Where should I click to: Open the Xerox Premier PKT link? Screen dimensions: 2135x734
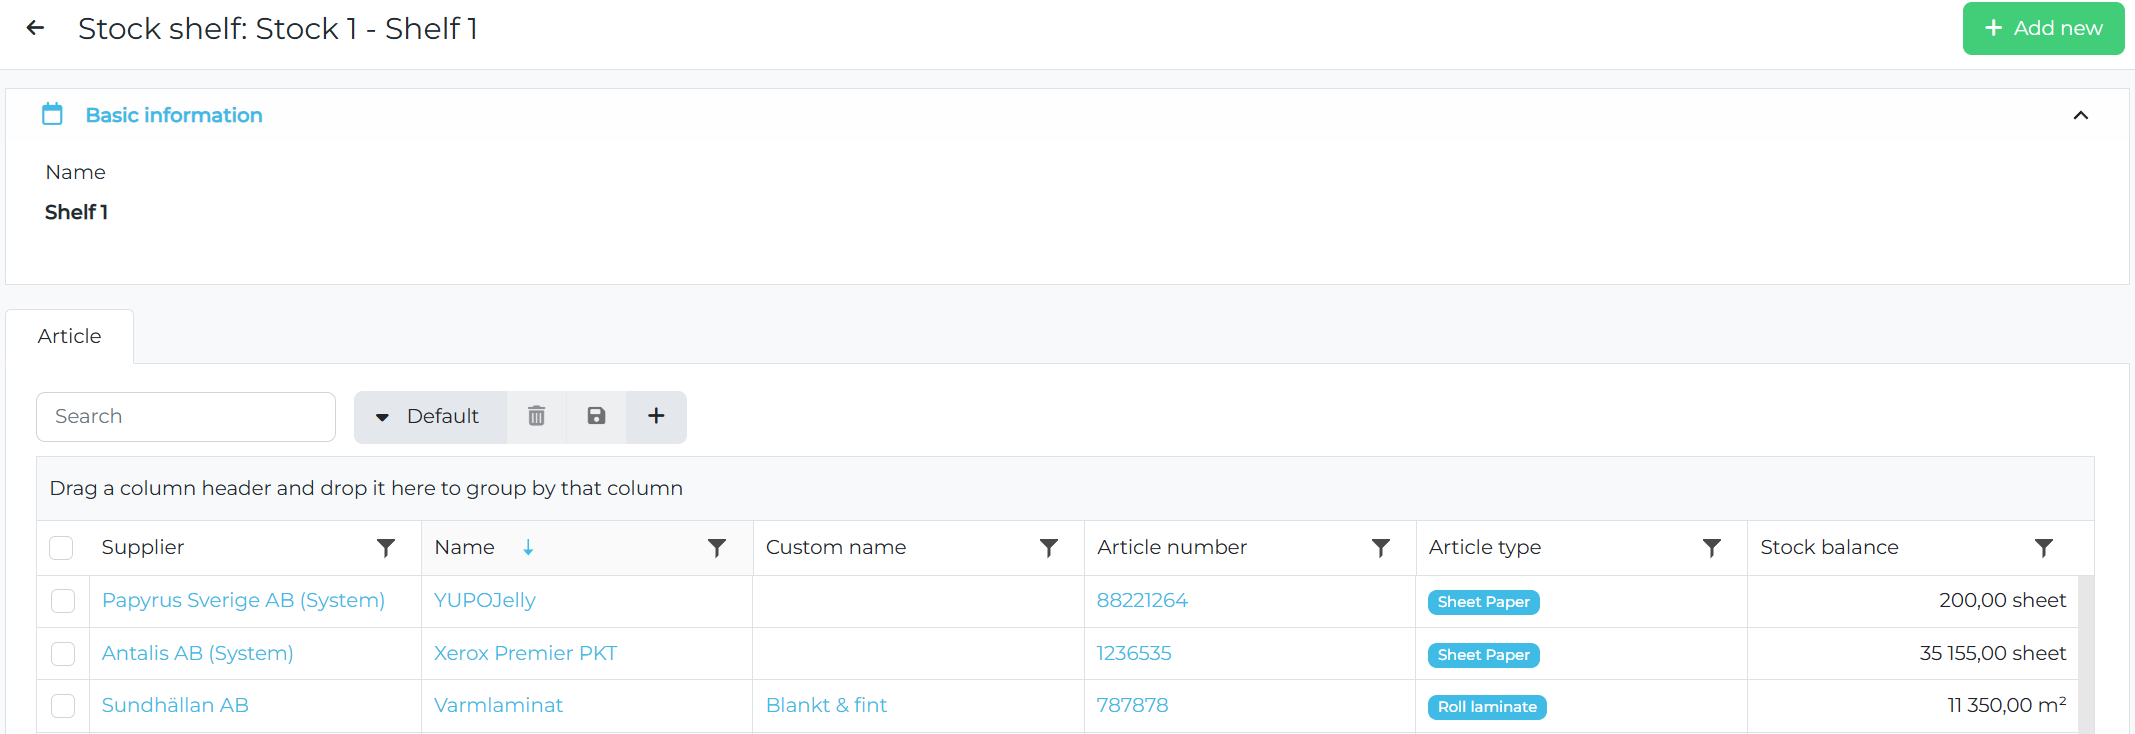[525, 653]
